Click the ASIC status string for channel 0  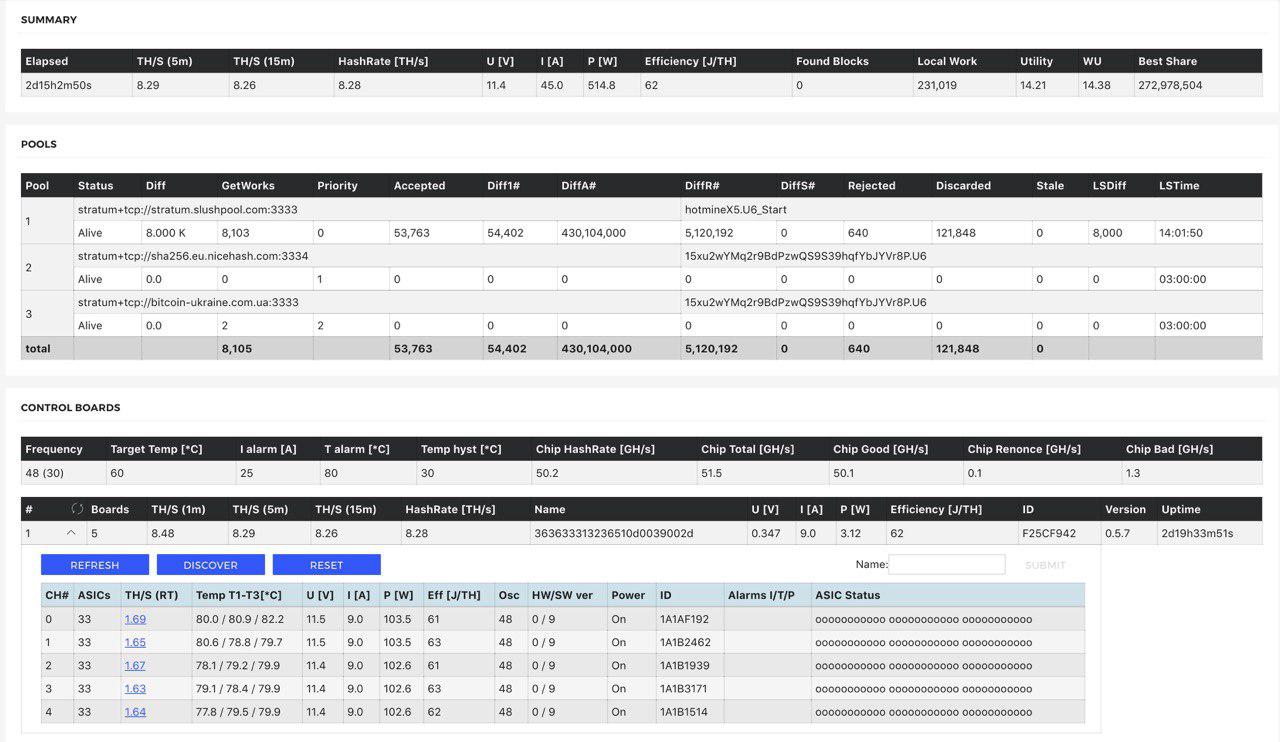[923, 619]
